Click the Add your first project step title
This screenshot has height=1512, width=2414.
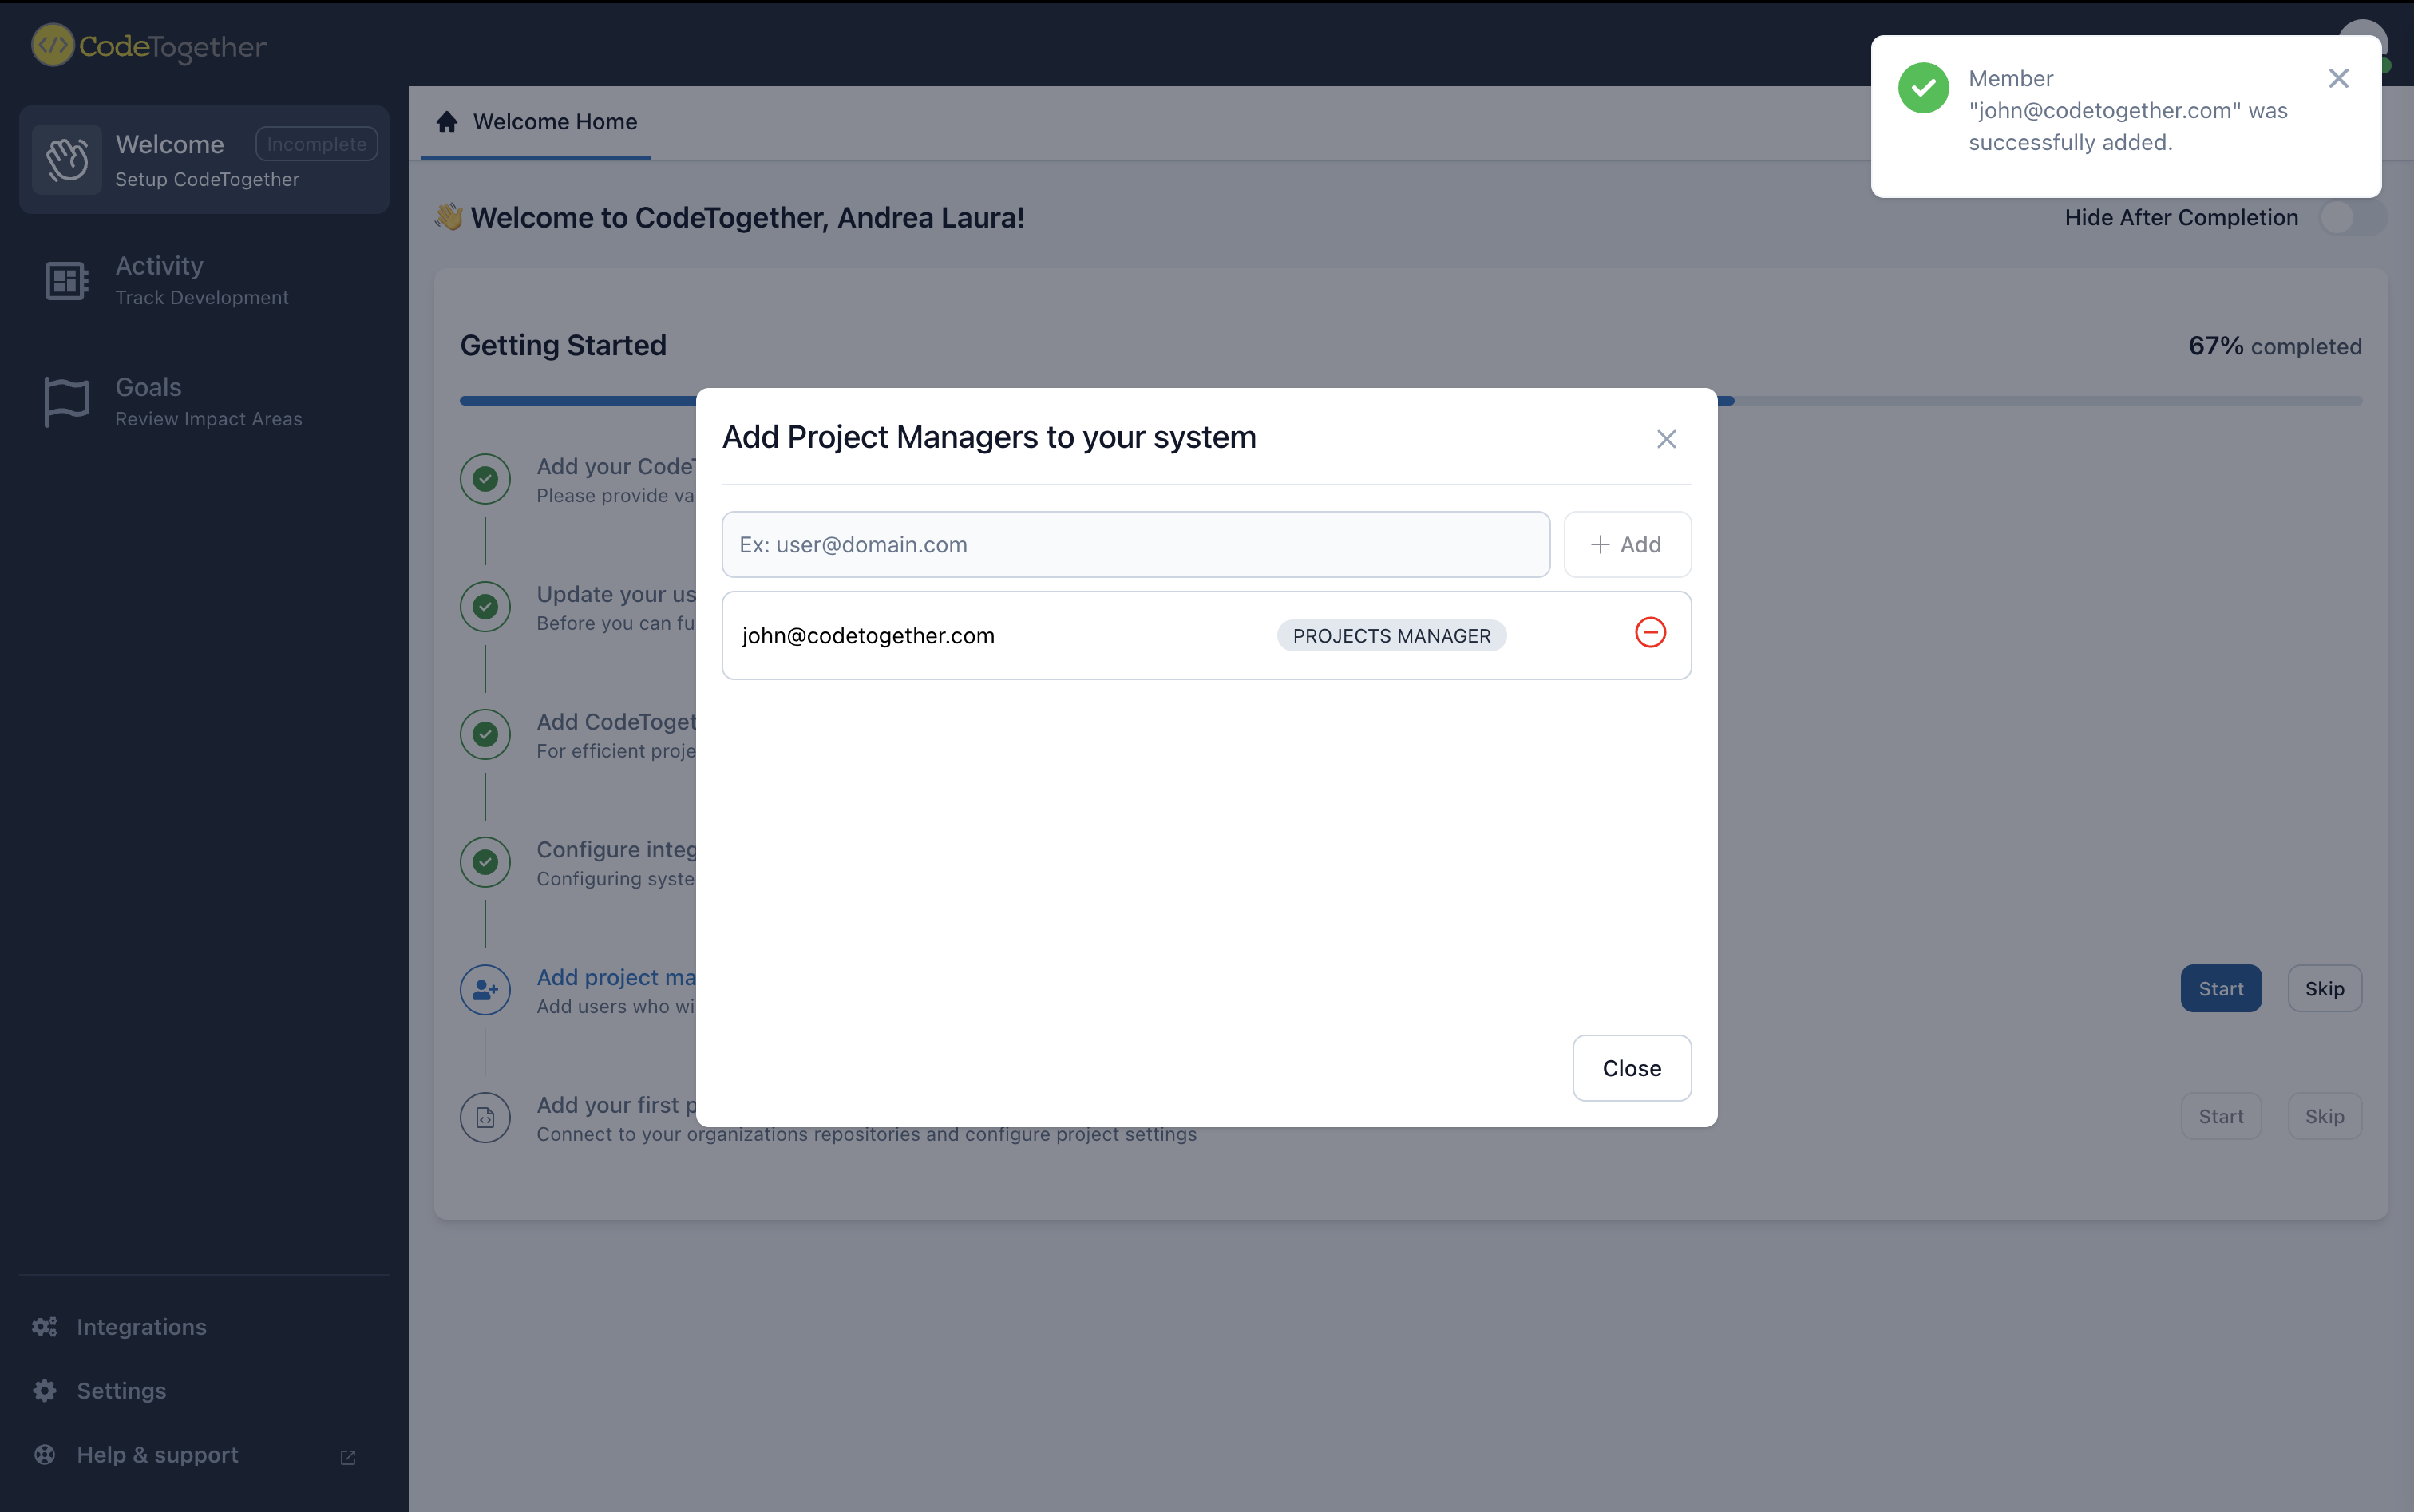tap(616, 1105)
